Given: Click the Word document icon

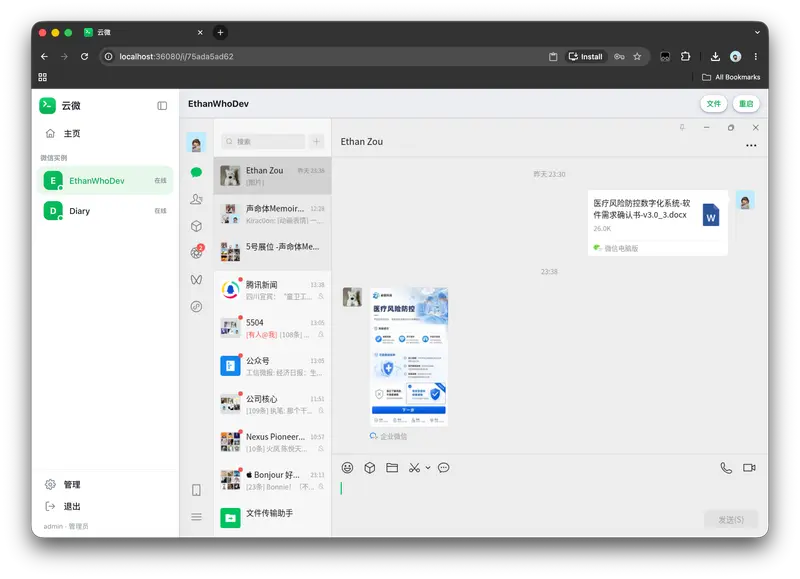Looking at the screenshot, I should 711,215.
